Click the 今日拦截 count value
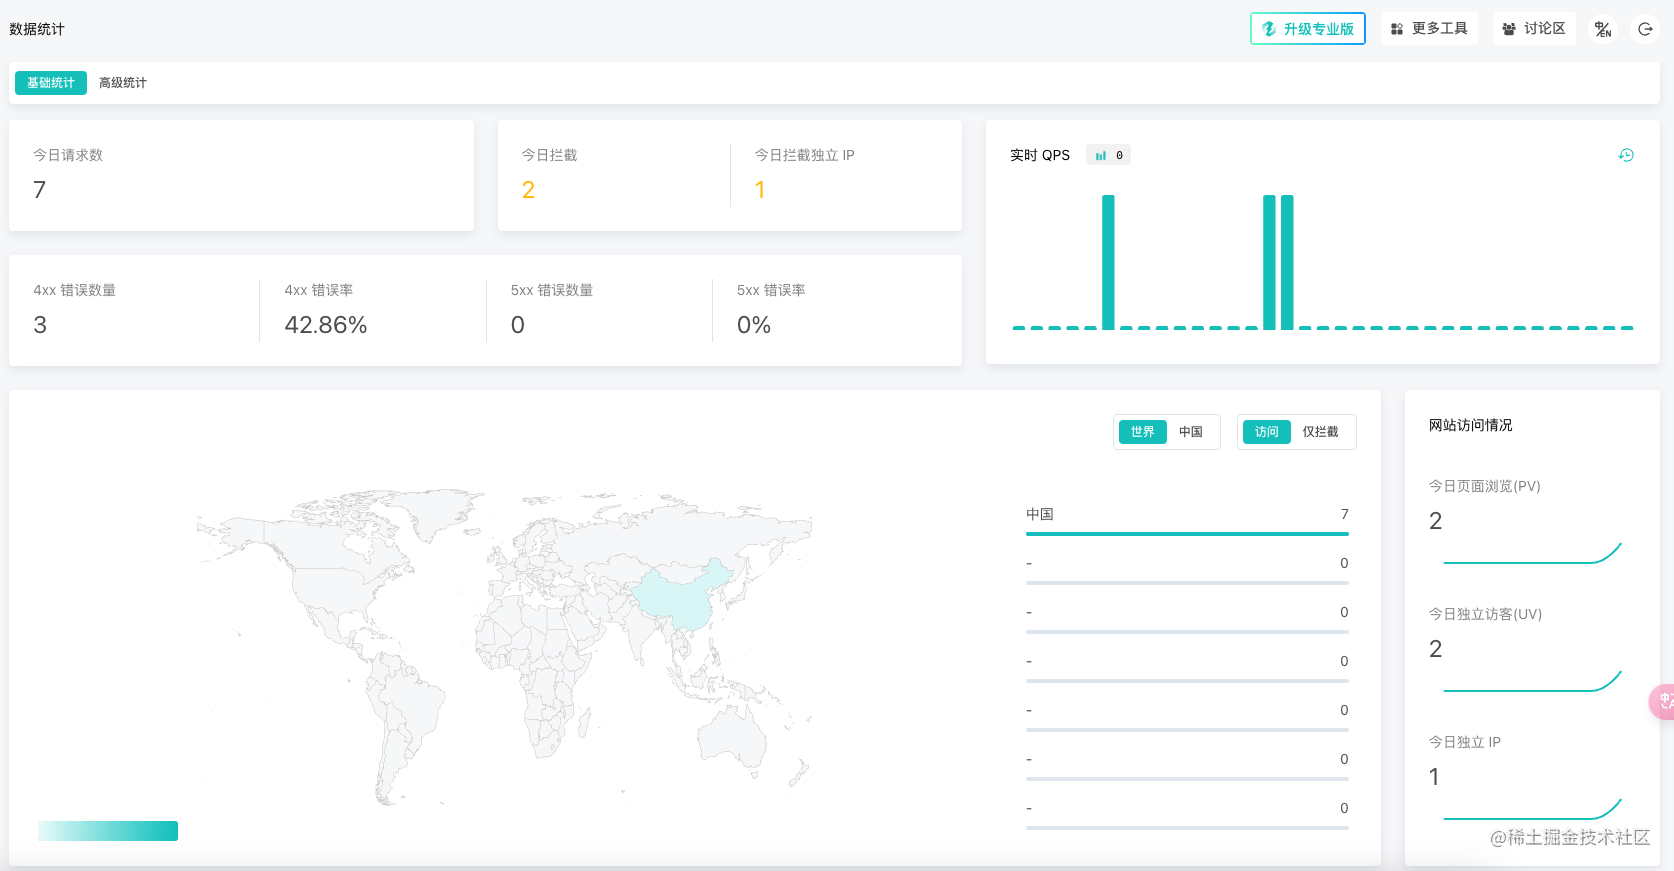1674x871 pixels. tap(528, 190)
